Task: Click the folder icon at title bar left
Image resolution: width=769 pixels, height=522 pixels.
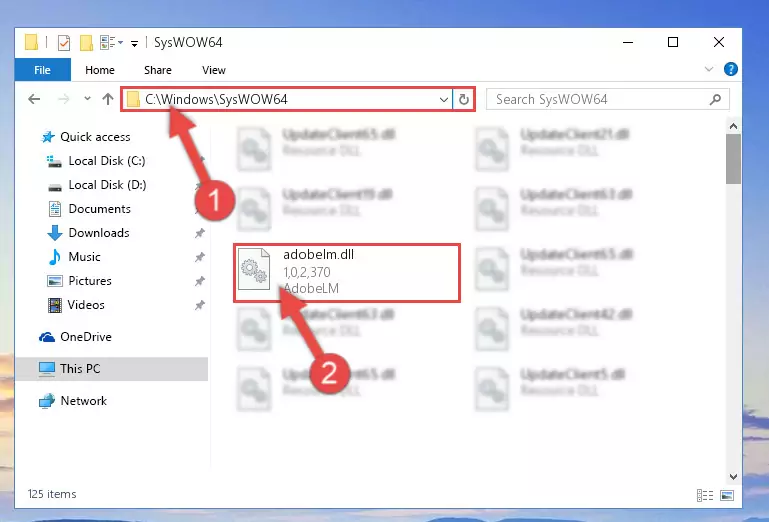Action: 31,42
